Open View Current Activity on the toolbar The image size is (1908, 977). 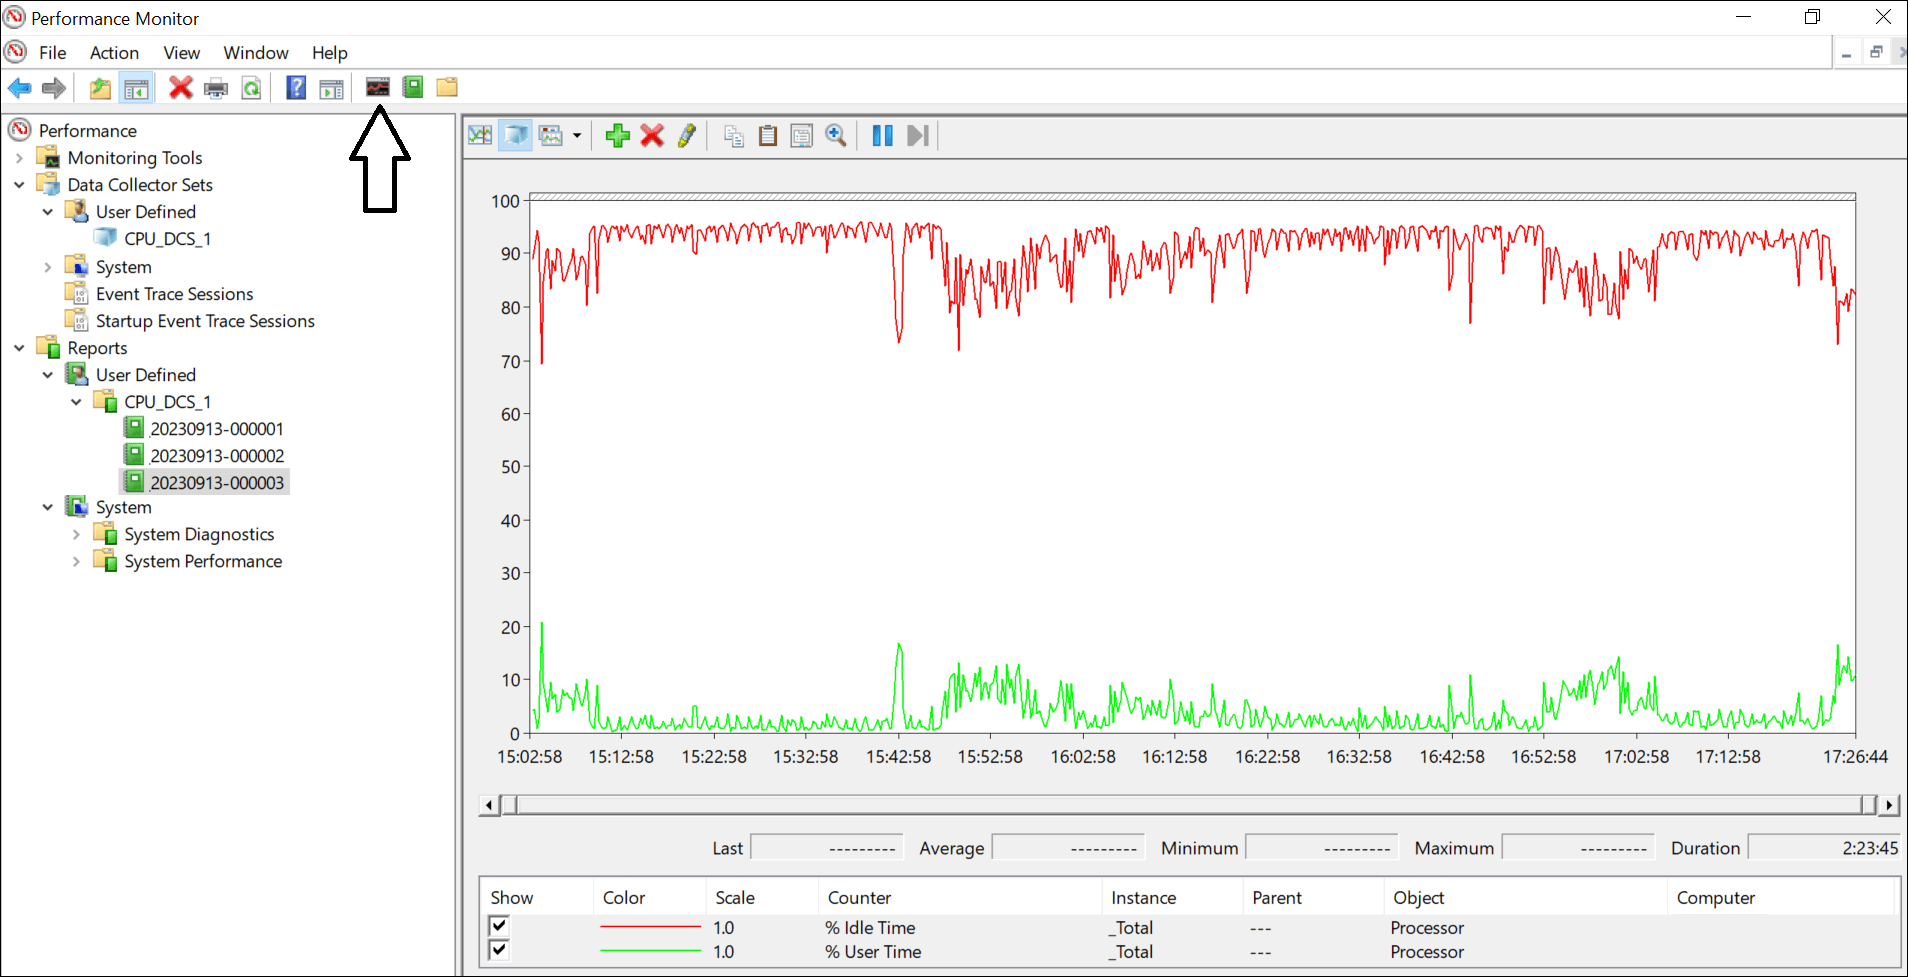click(x=479, y=135)
